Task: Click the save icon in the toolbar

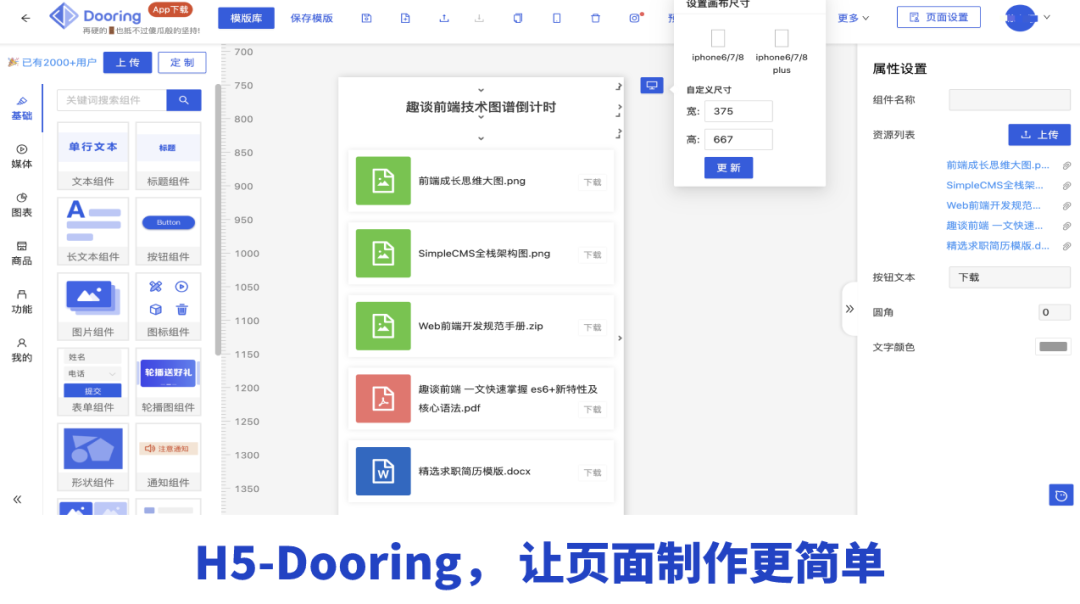Action: click(x=366, y=18)
